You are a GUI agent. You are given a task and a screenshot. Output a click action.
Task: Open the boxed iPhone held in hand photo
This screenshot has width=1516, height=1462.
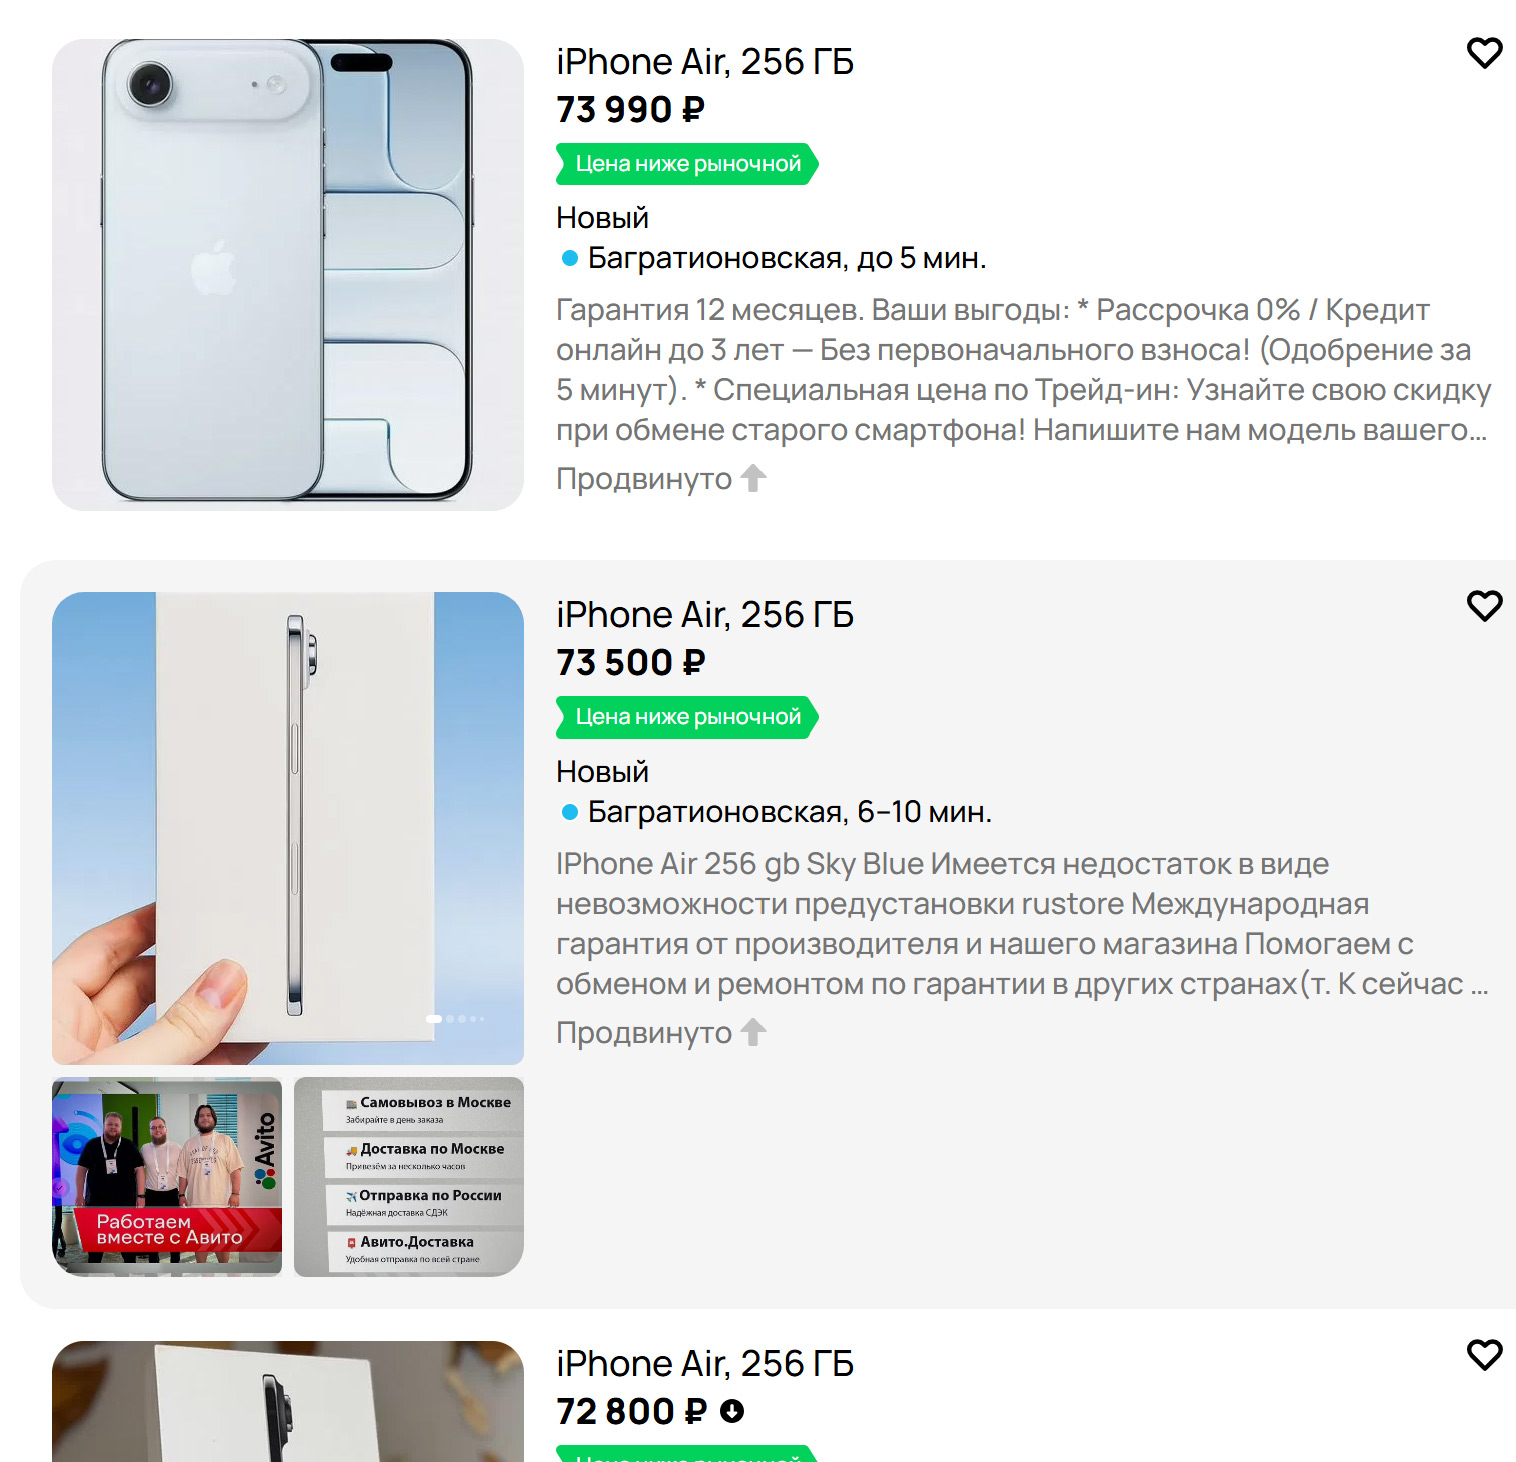coord(288,828)
